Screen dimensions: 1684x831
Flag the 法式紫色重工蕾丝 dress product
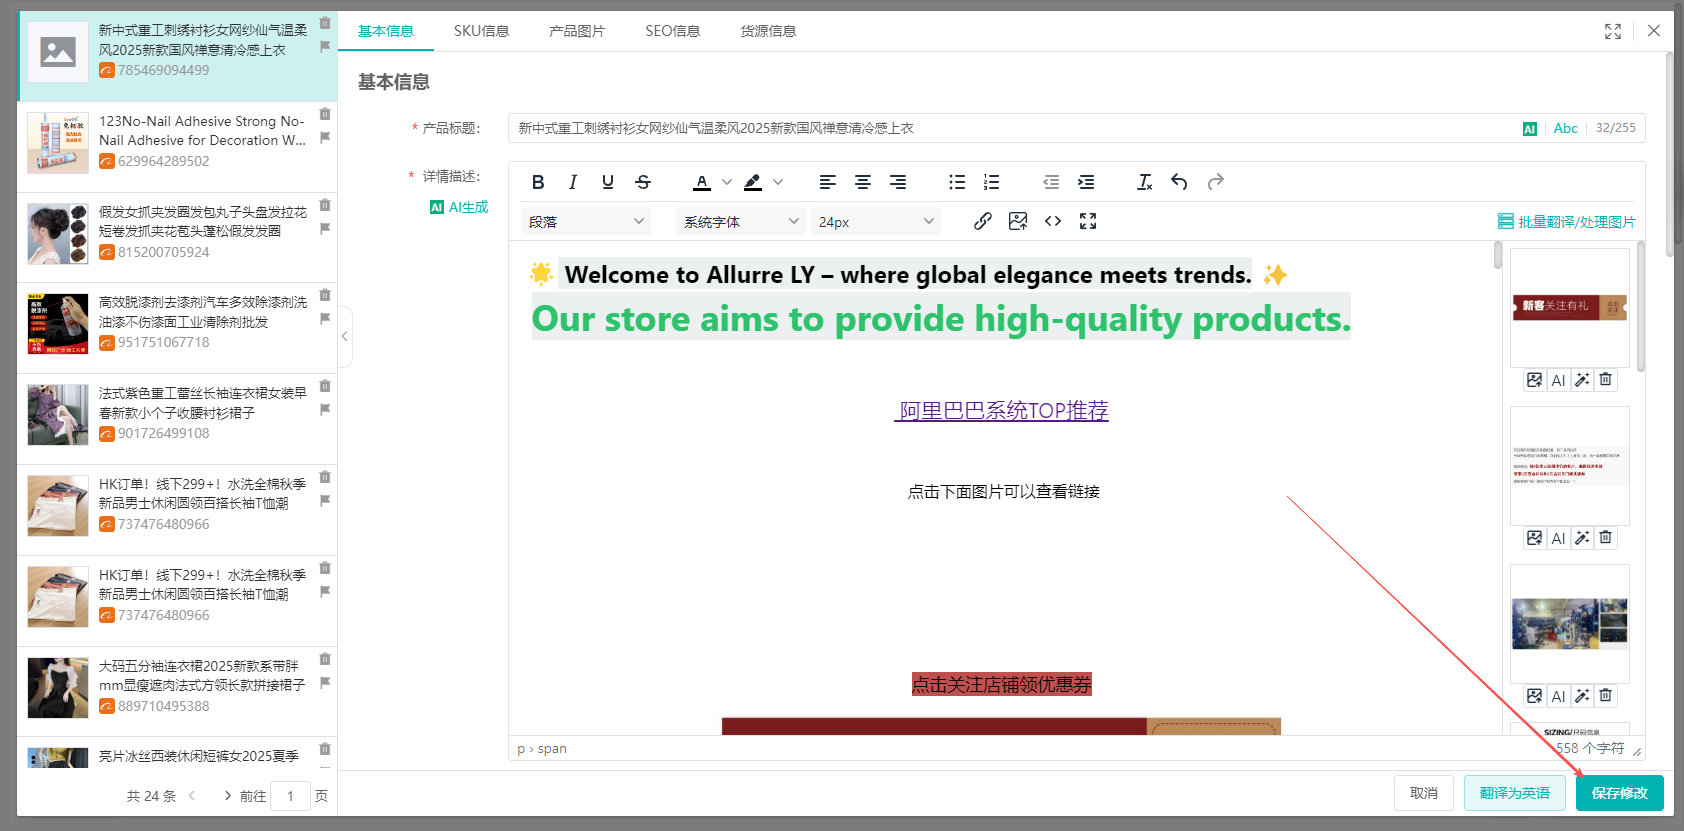click(x=325, y=410)
